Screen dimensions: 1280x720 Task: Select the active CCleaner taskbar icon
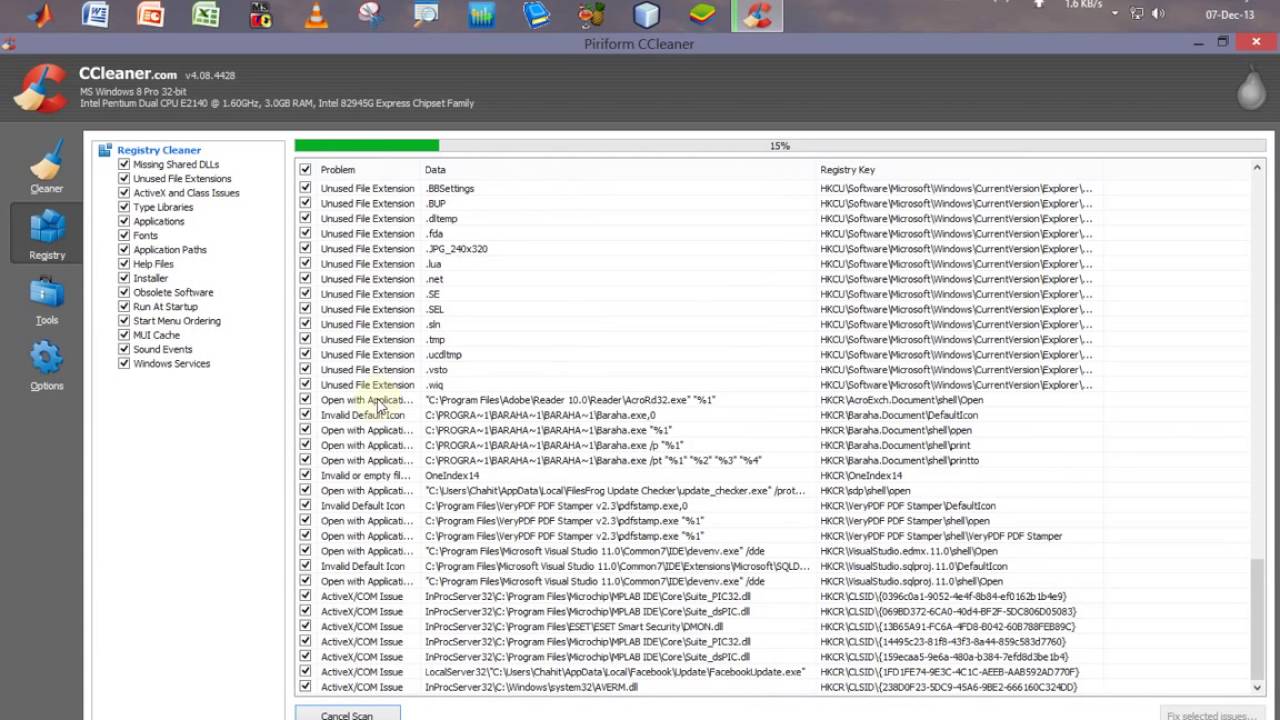pos(757,15)
